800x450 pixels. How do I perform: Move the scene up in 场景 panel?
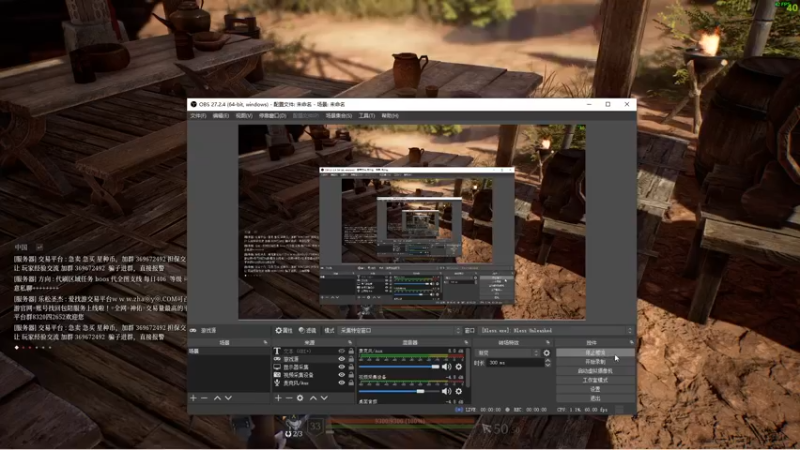[x=217, y=398]
